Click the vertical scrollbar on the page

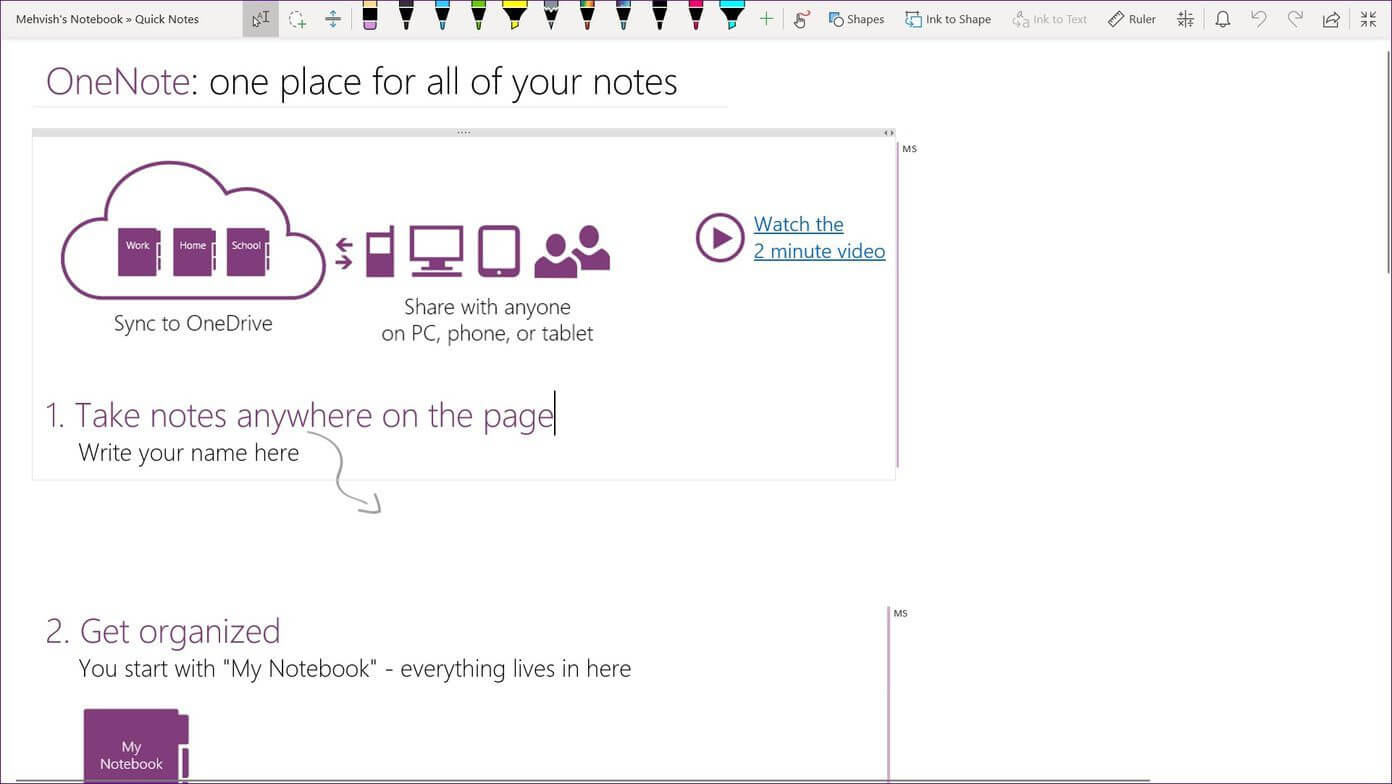[x=1389, y=160]
